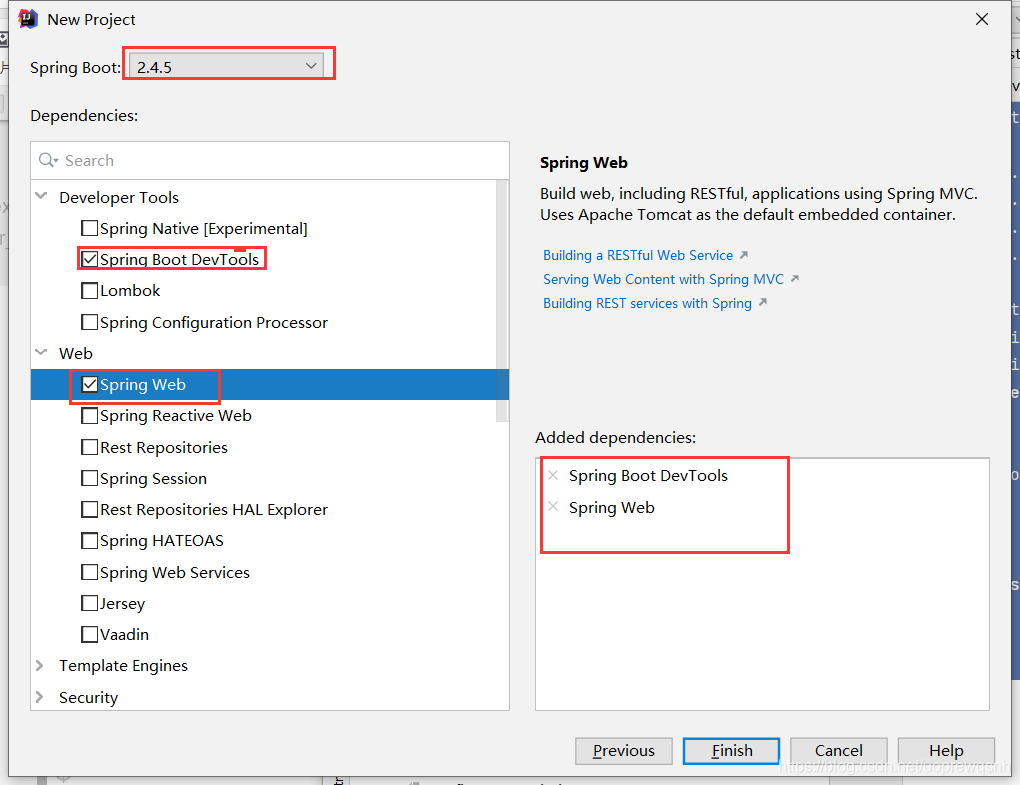This screenshot has height=785, width=1020.
Task: Check the Jersey checkbox
Action: (x=89, y=604)
